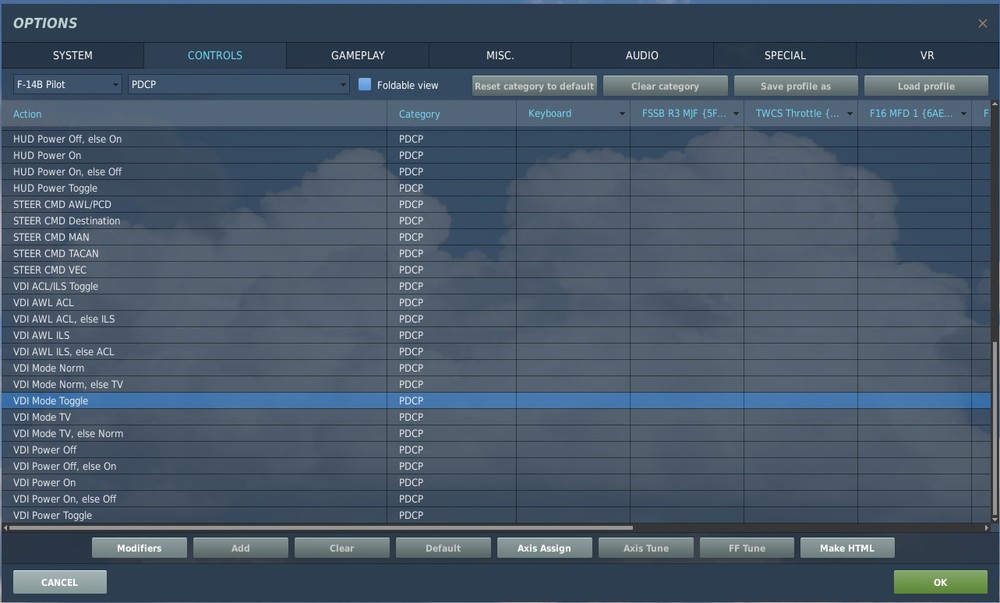This screenshot has width=1000, height=603.
Task: Select the STEER CMD VEC row
Action: point(496,270)
